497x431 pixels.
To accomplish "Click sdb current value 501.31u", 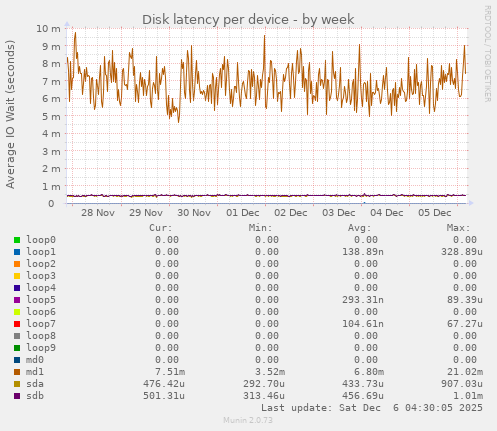I will (x=164, y=396).
